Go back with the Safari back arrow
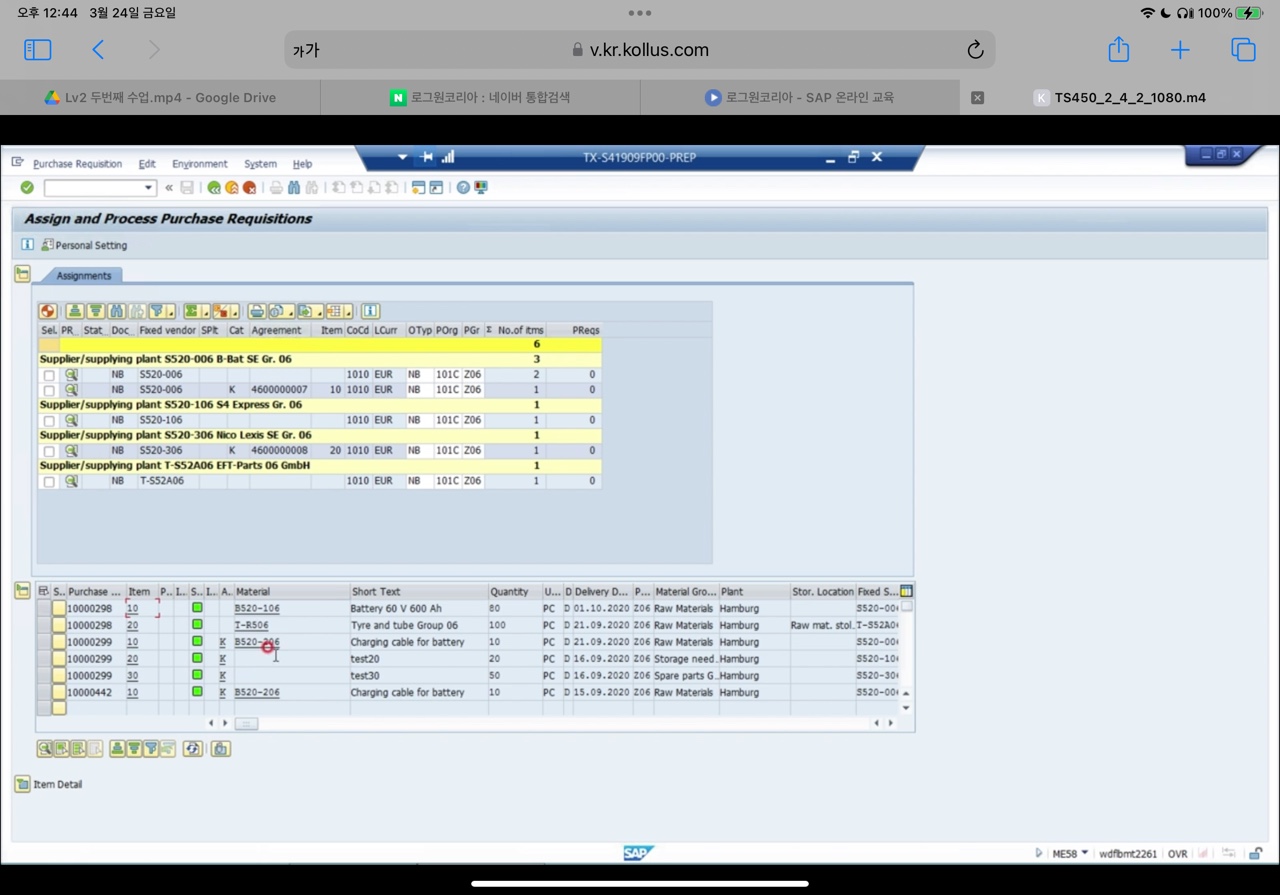This screenshot has height=895, width=1280. 98,50
